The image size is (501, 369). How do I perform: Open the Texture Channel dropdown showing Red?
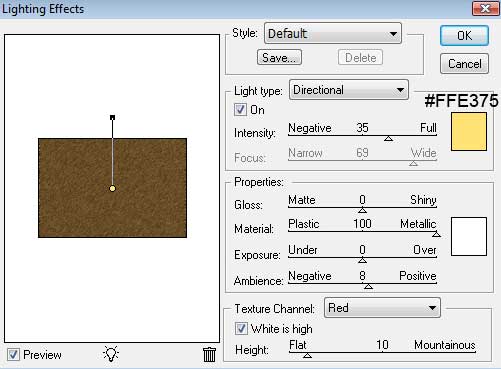(x=382, y=308)
